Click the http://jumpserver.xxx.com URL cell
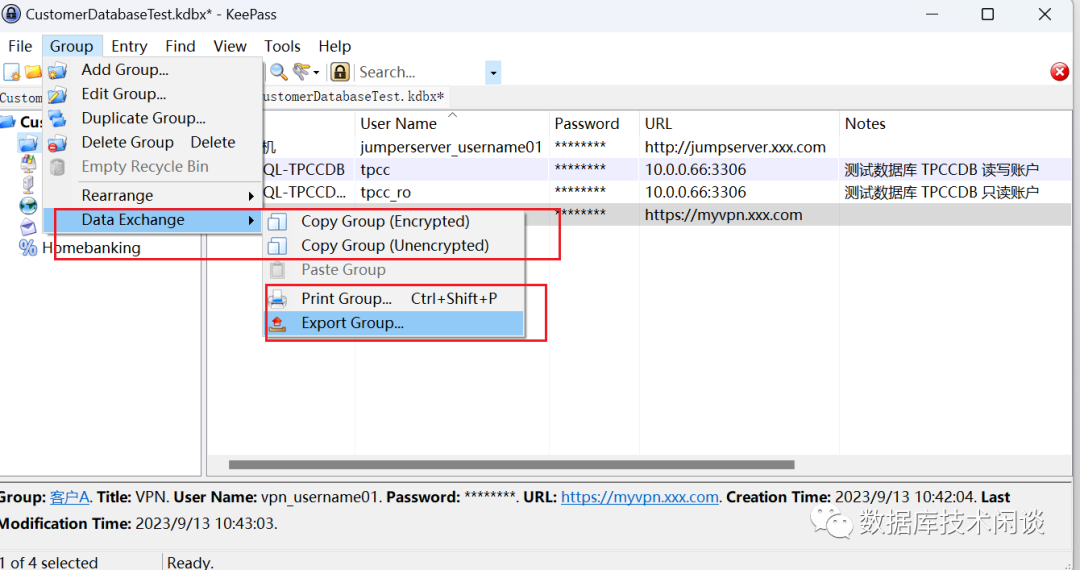1080x570 pixels. tap(735, 147)
